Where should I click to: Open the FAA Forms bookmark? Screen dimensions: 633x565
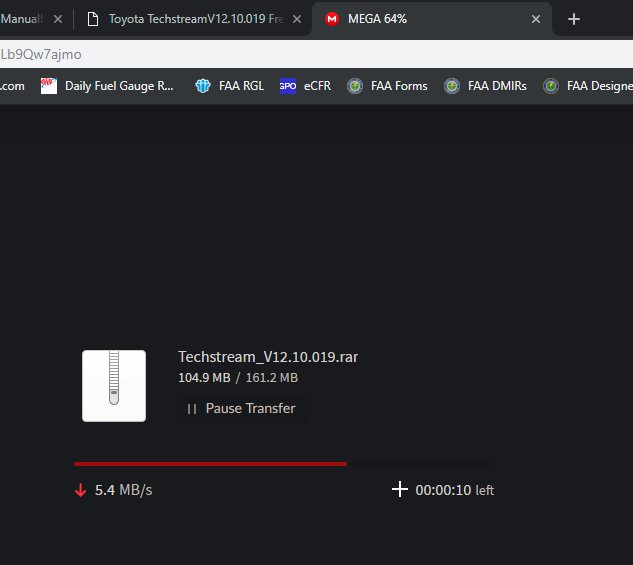(387, 86)
